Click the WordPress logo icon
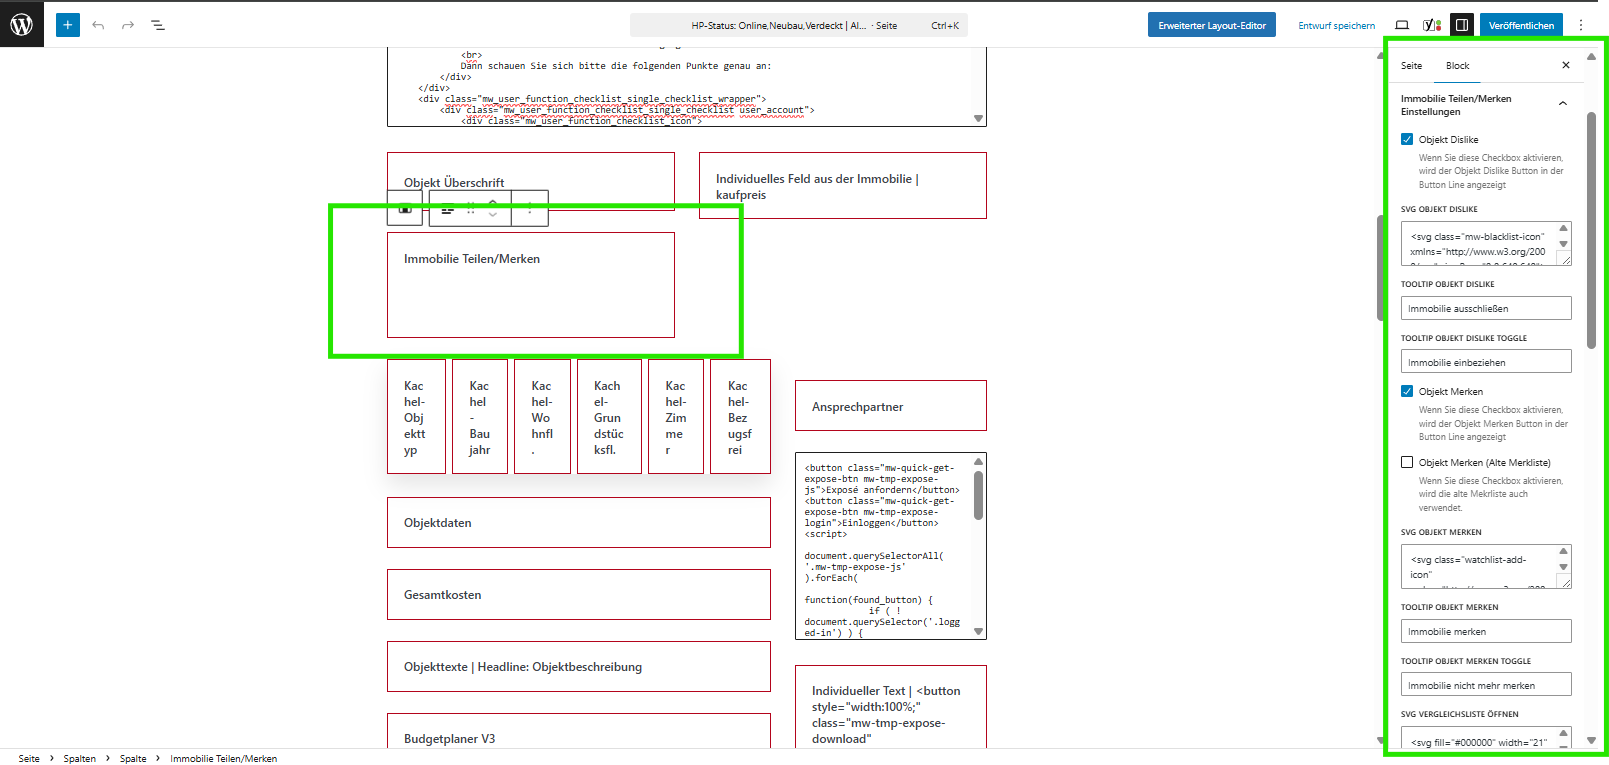The width and height of the screenshot is (1609, 765). pyautogui.click(x=22, y=25)
